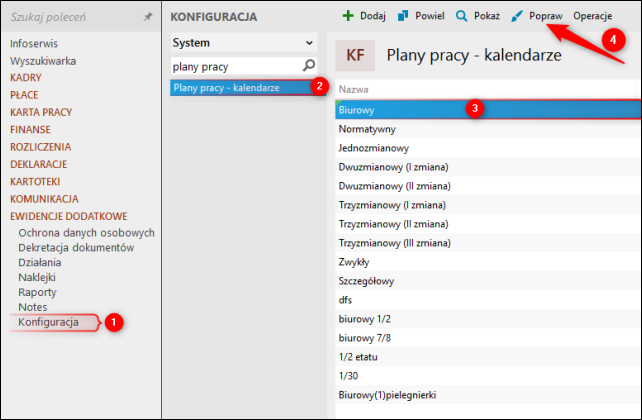Click the green plus Dodaj icon
This screenshot has height=420, width=642.
pyautogui.click(x=348, y=16)
